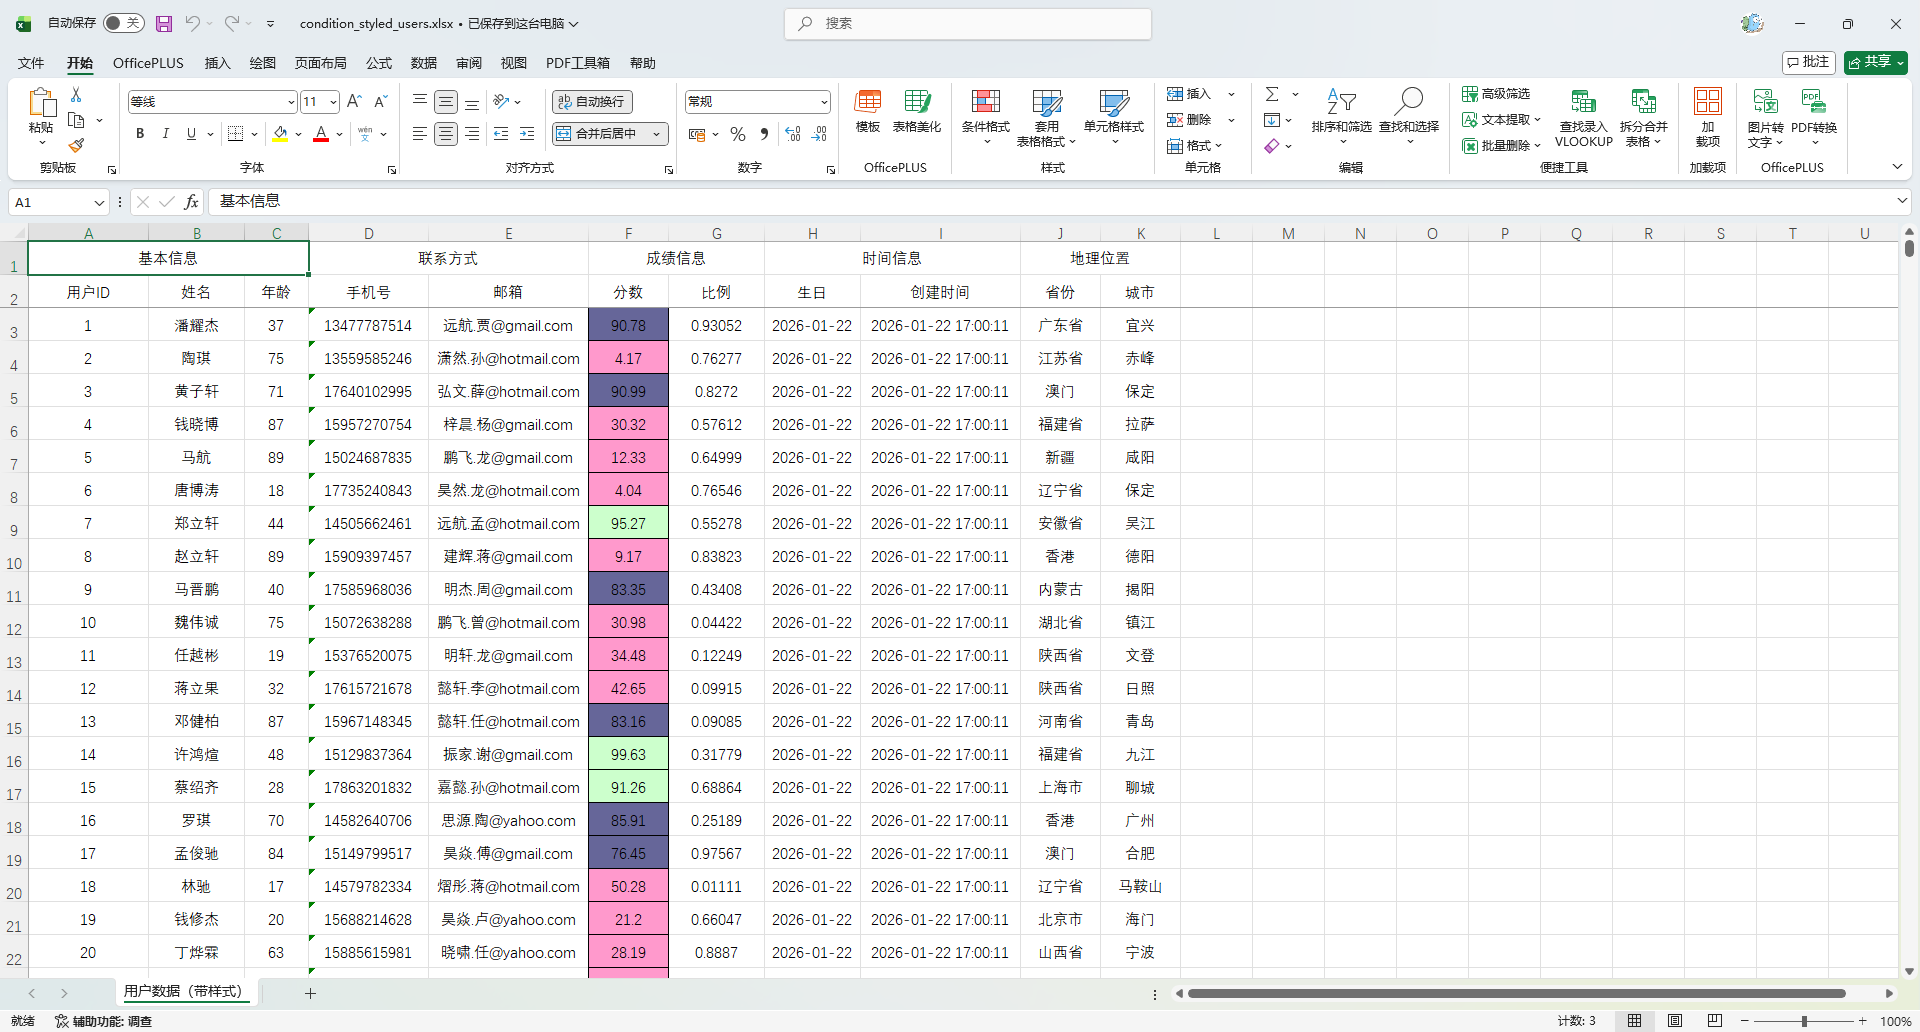
Task: Click the Save icon in title bar
Action: click(164, 23)
